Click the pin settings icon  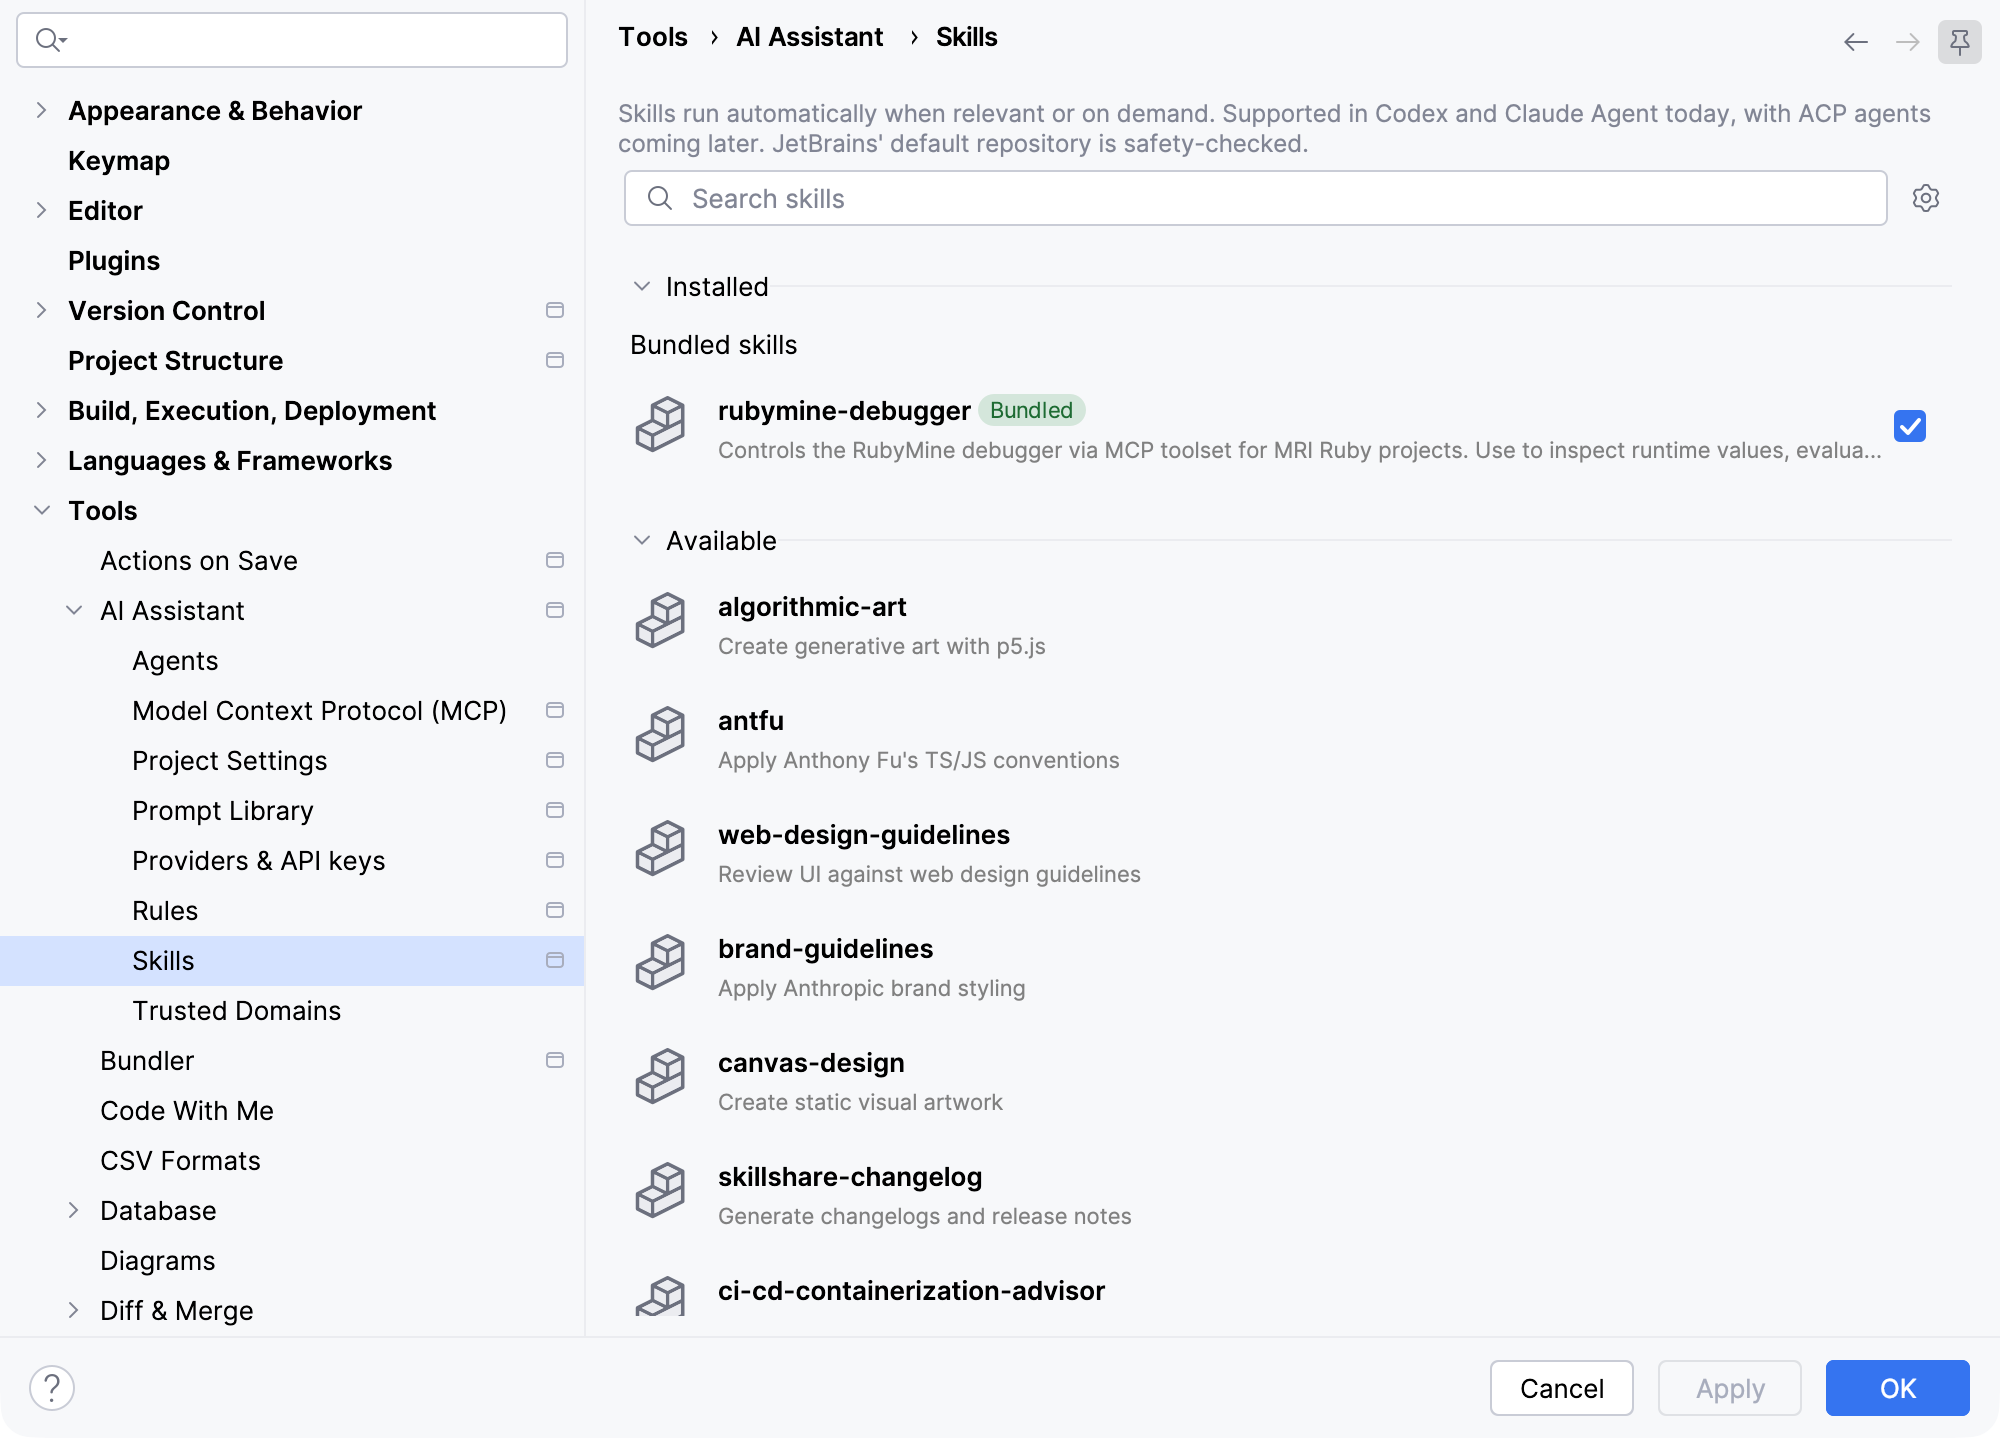click(x=1960, y=41)
